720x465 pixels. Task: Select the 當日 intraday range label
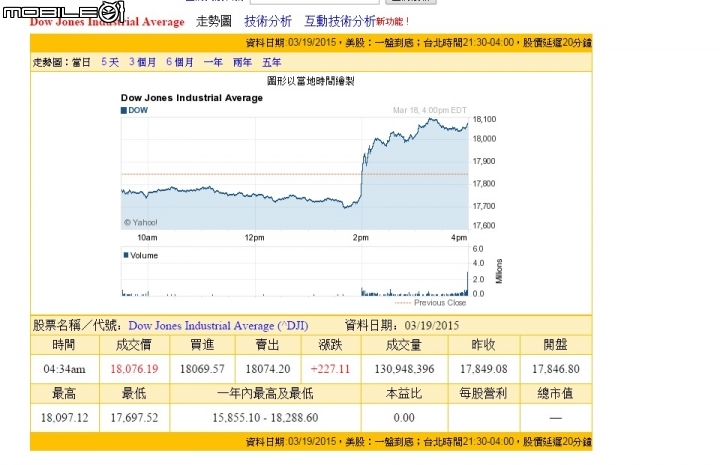81,62
